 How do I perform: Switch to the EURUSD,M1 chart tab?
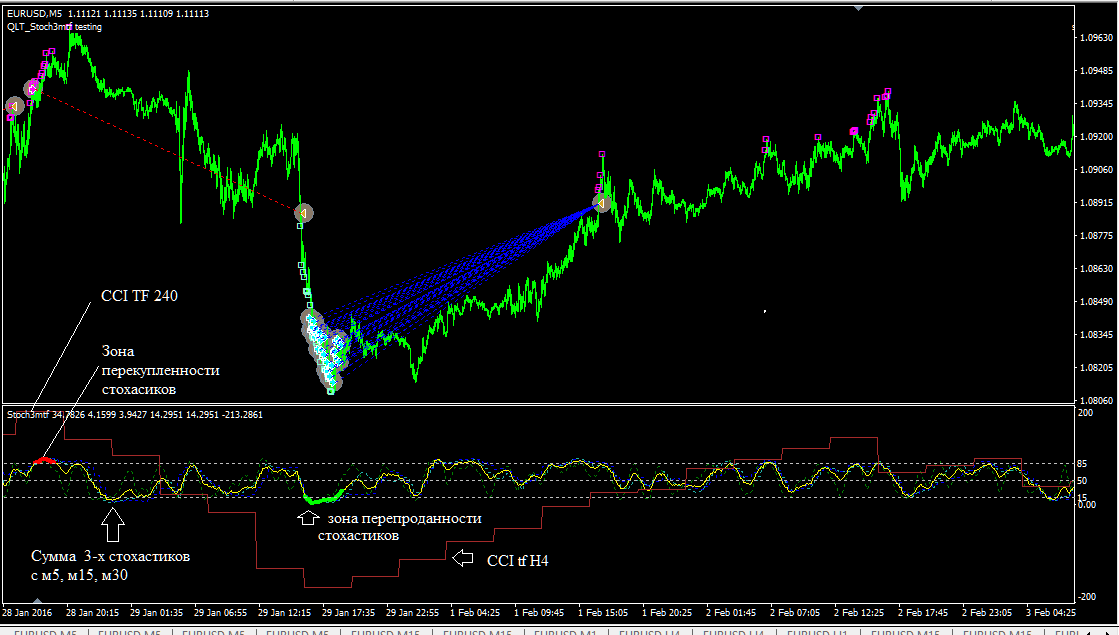[565, 631]
